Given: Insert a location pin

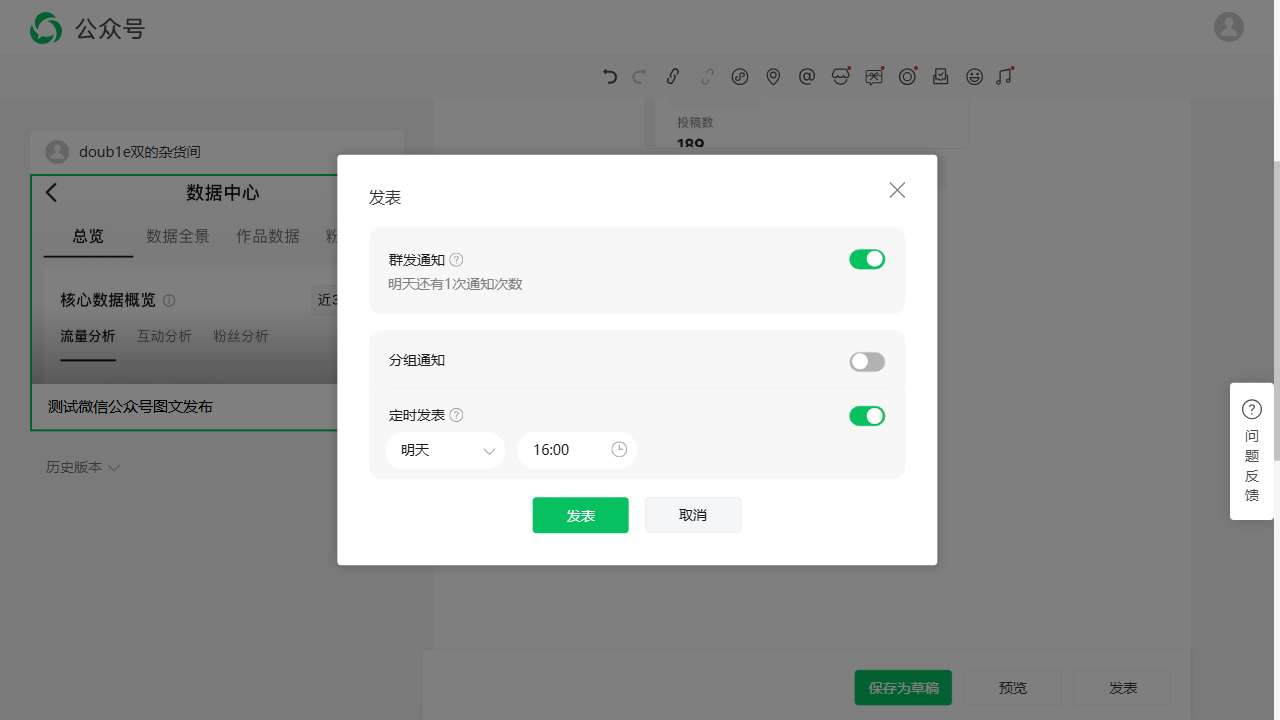Looking at the screenshot, I should [x=773, y=76].
